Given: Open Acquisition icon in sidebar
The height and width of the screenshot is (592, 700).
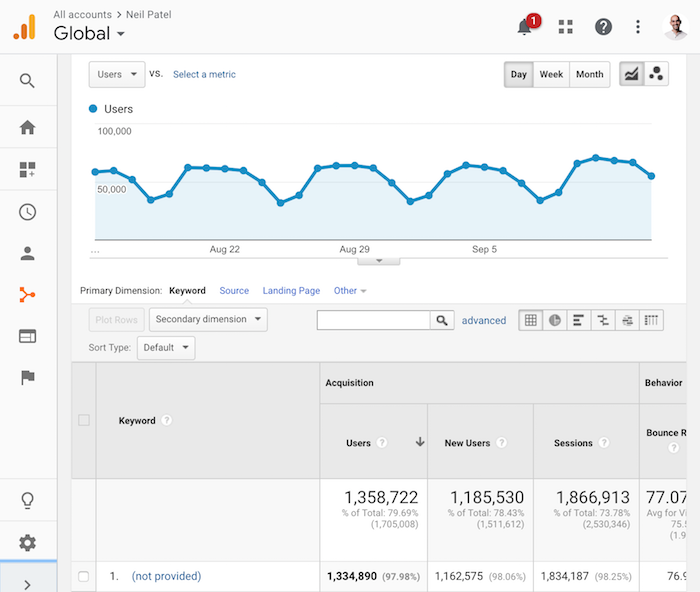Looking at the screenshot, I should point(27,295).
